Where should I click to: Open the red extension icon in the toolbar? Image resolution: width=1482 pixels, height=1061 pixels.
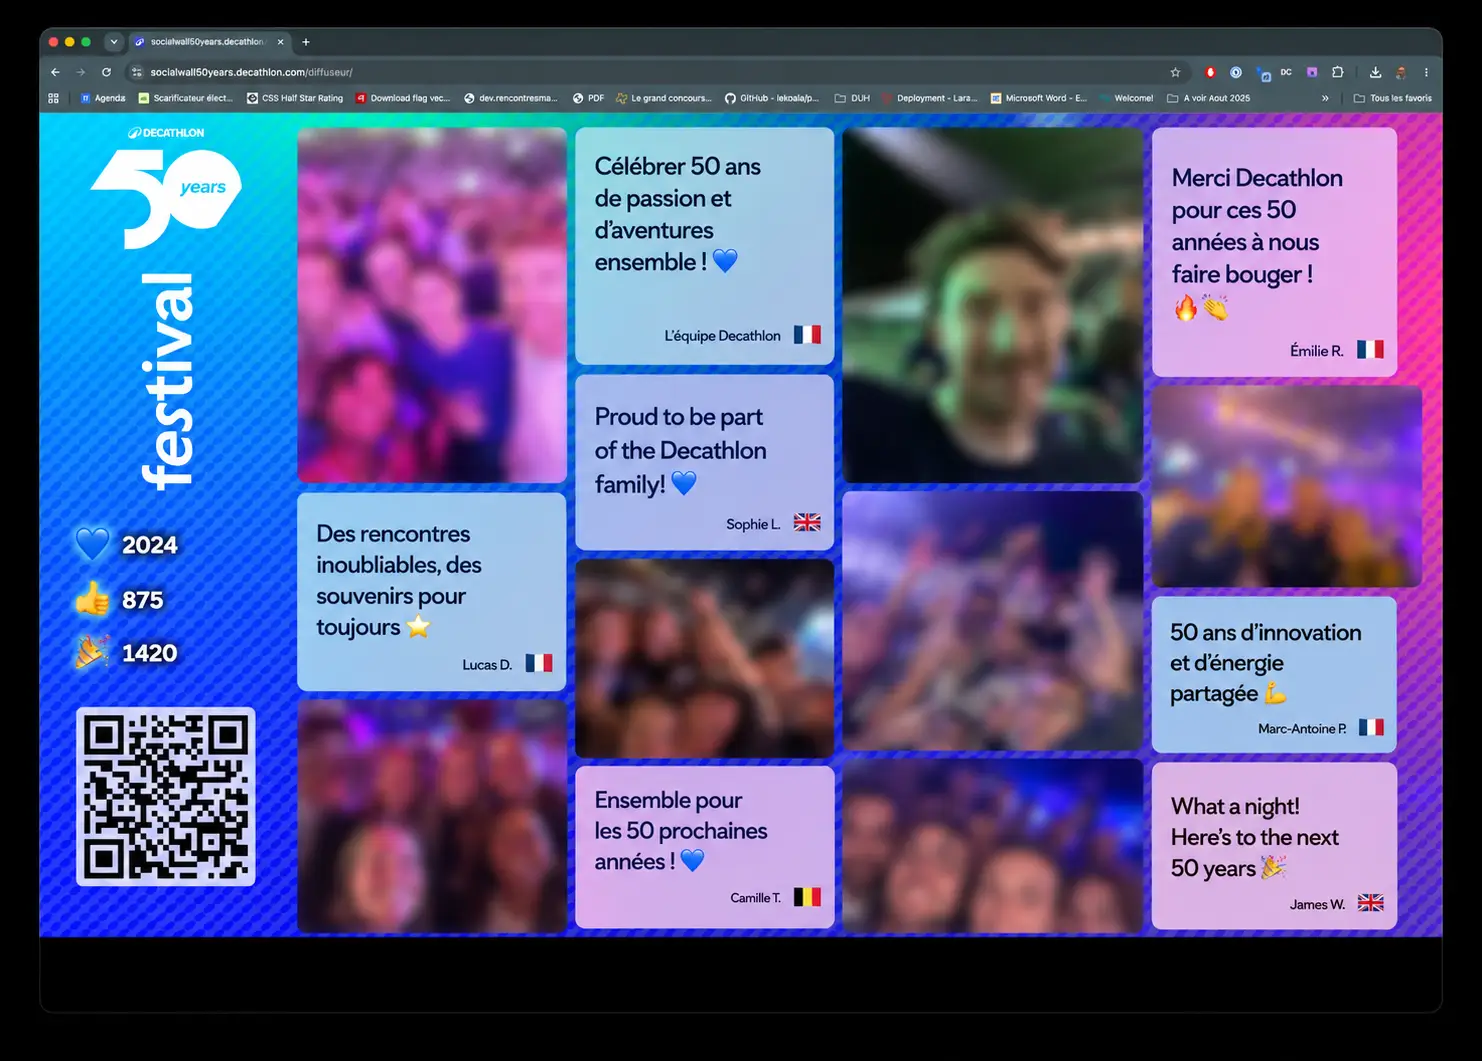click(x=1210, y=72)
